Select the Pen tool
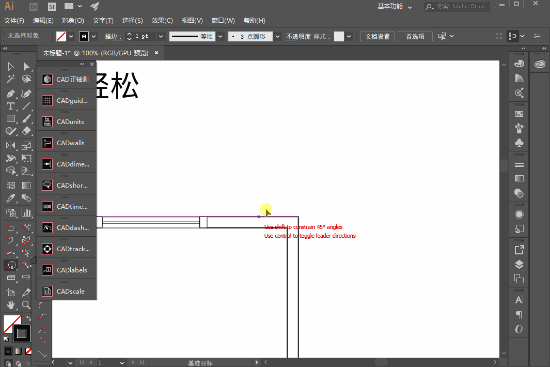The image size is (550, 367). pos(11,93)
